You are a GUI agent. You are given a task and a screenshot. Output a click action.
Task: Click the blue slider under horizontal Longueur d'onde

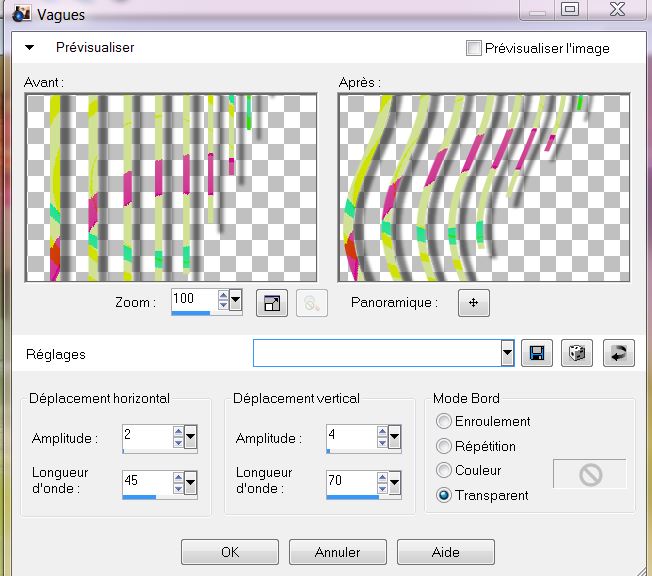point(139,497)
